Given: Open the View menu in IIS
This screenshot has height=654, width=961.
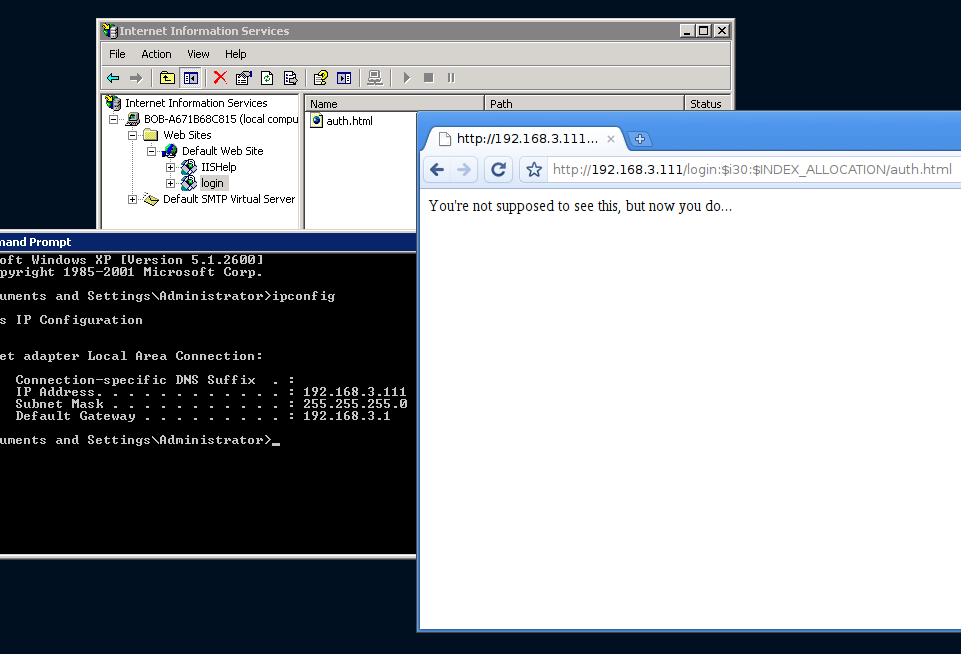Looking at the screenshot, I should point(198,54).
